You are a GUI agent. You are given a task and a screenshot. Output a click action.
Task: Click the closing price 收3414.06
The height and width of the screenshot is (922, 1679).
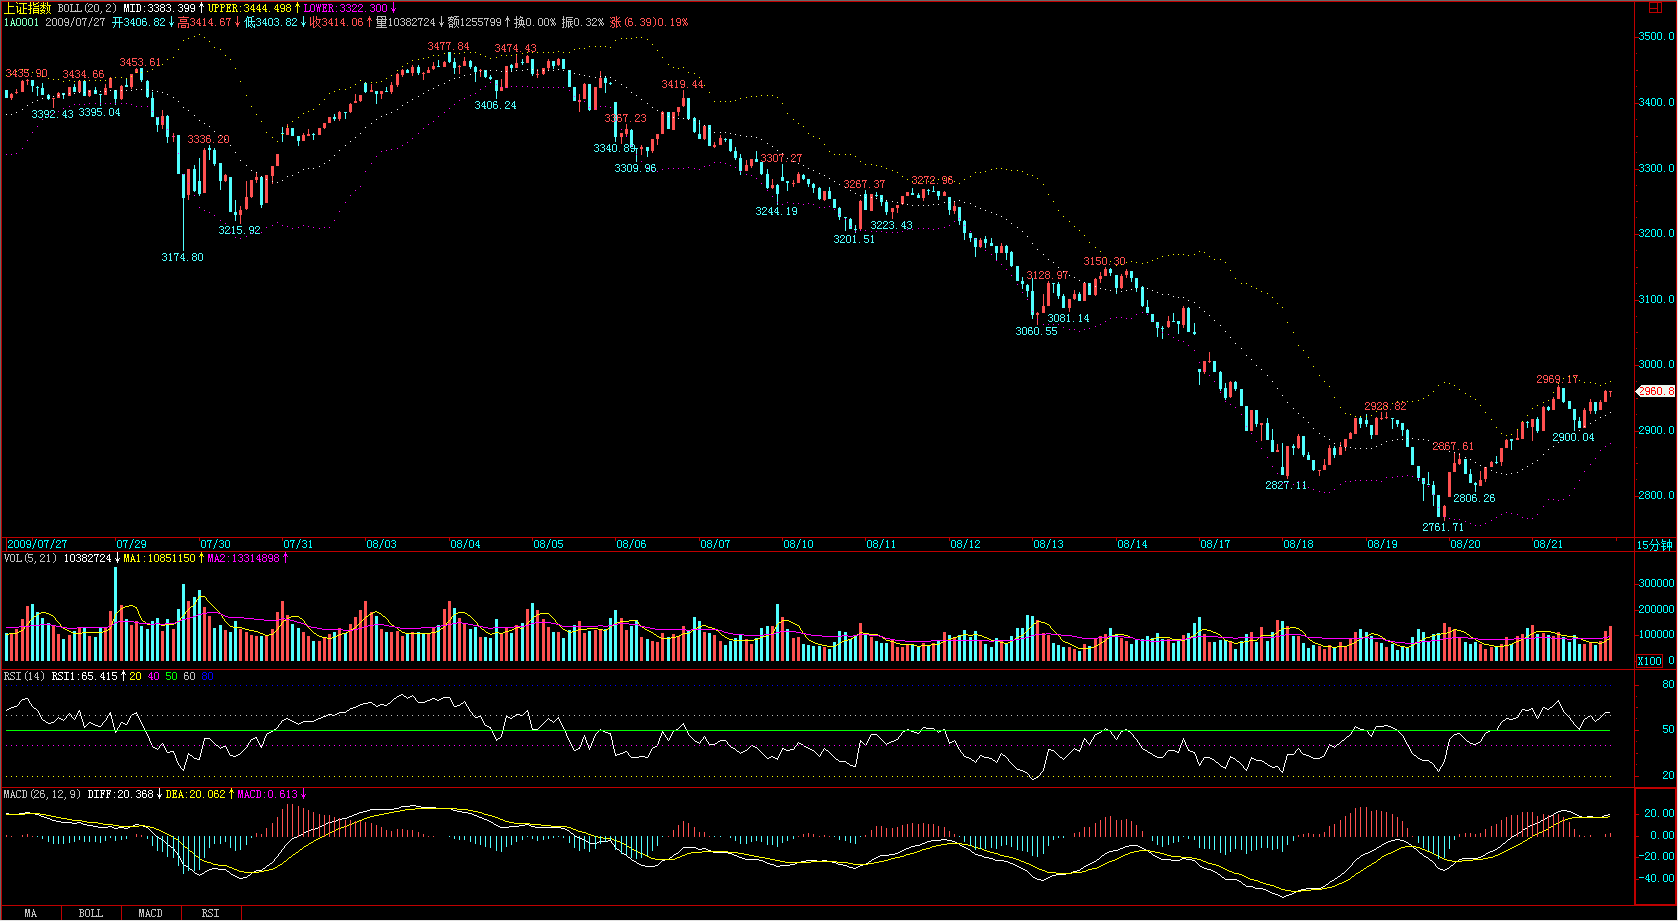pos(337,22)
